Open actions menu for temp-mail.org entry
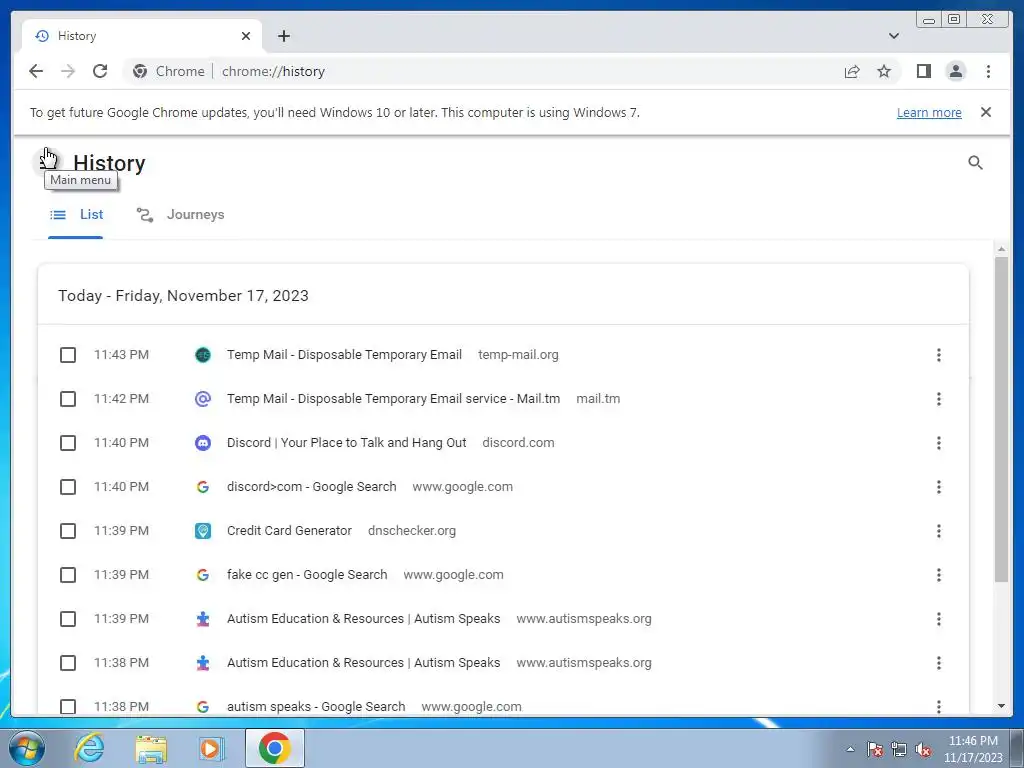This screenshot has width=1024, height=768. point(938,355)
